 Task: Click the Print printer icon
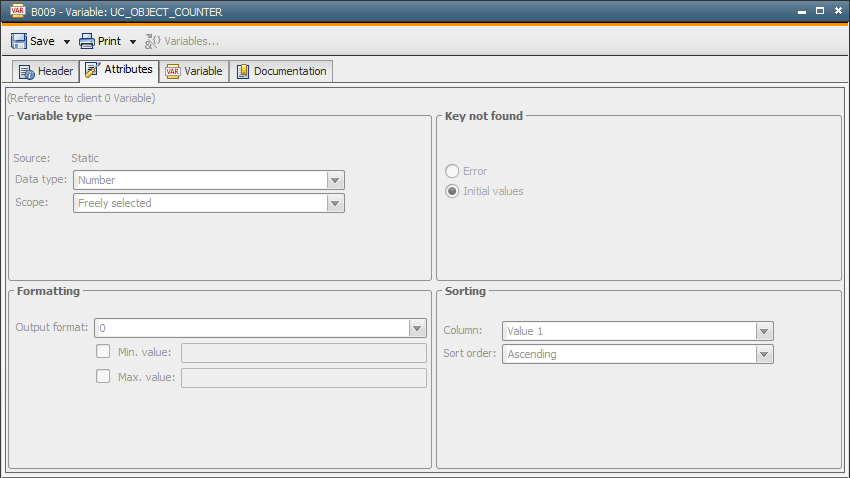click(87, 41)
